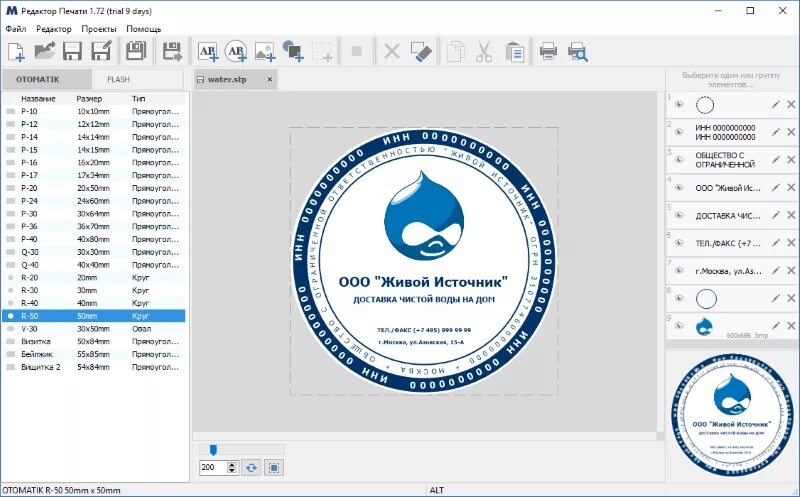Add circular text element icon
This screenshot has width=800, height=497.
[236, 52]
